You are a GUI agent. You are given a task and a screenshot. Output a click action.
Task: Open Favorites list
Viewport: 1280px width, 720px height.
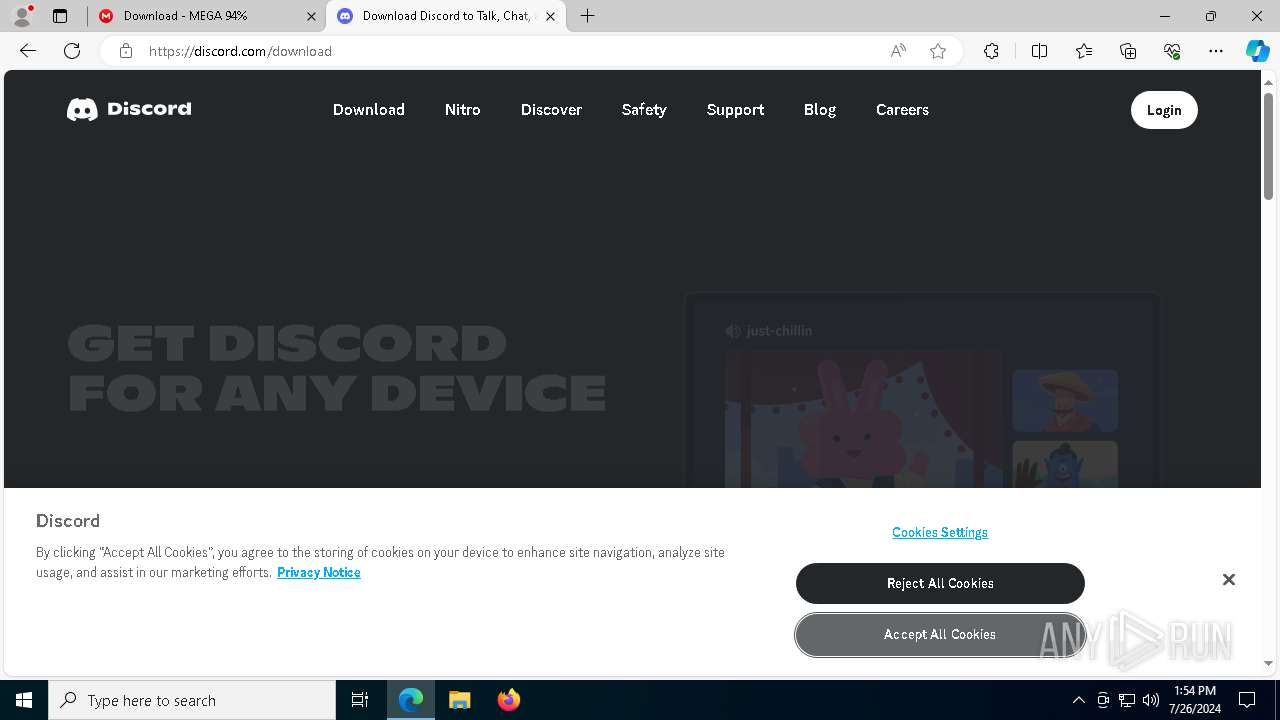point(1084,51)
